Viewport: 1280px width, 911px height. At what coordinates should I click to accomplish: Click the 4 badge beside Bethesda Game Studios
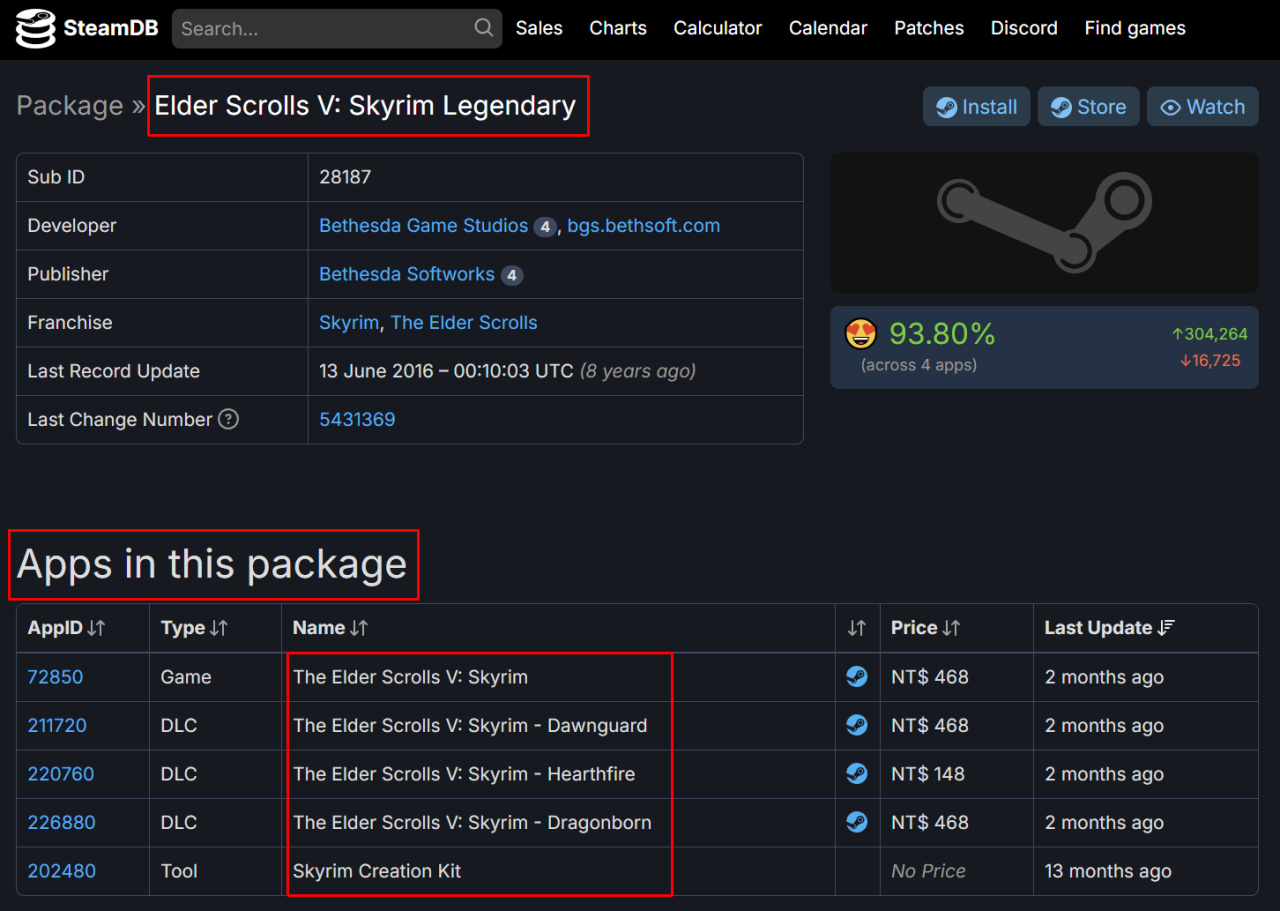544,227
